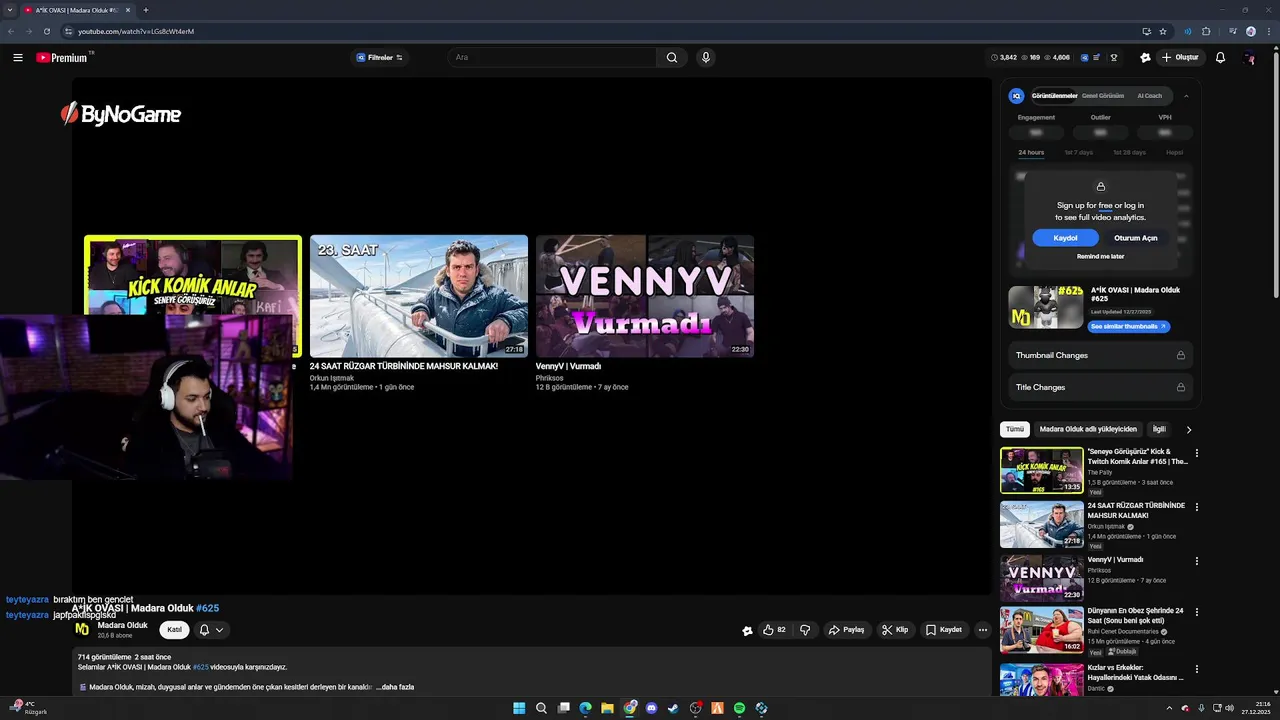Select Madara Olduk adlı yükleyiciden chip
The width and height of the screenshot is (1280, 720).
[x=1088, y=429]
